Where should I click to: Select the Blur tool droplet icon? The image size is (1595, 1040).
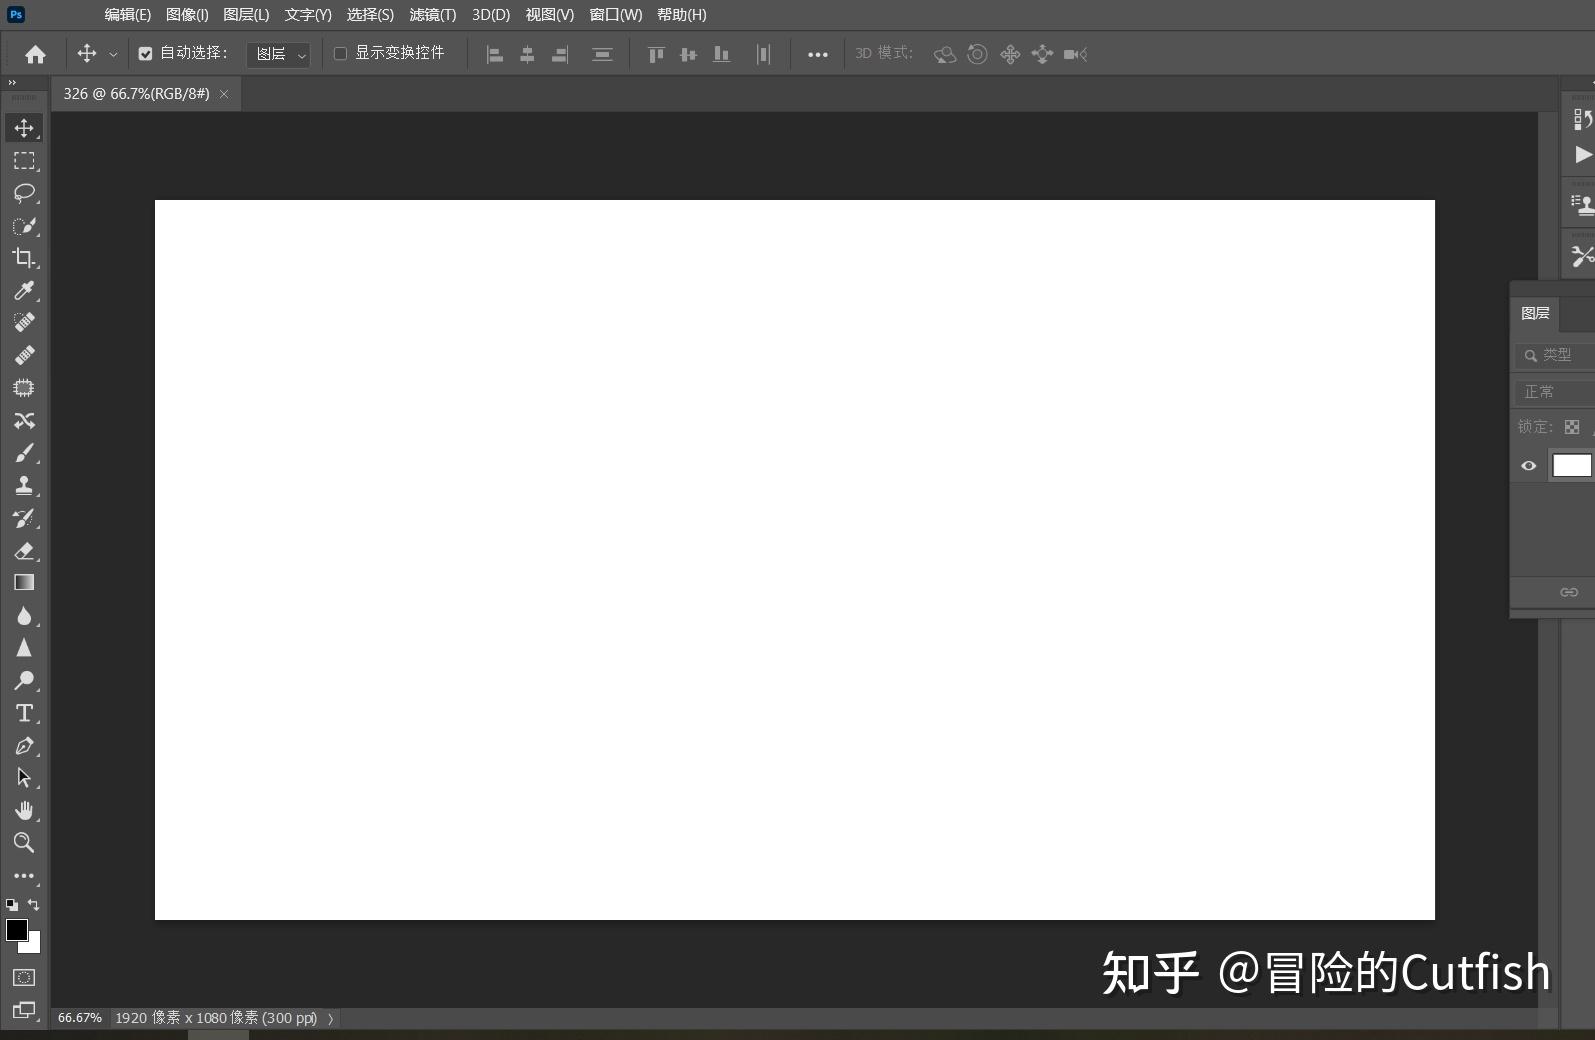coord(24,616)
